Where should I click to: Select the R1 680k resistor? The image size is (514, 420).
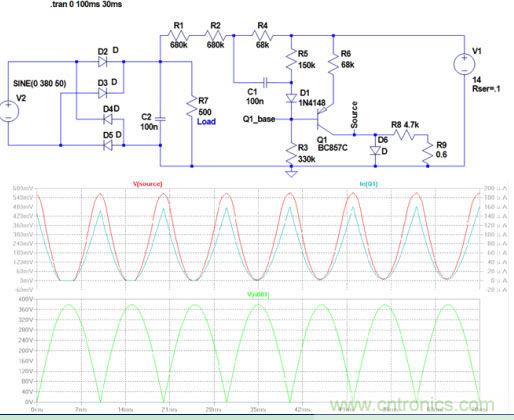coord(178,35)
